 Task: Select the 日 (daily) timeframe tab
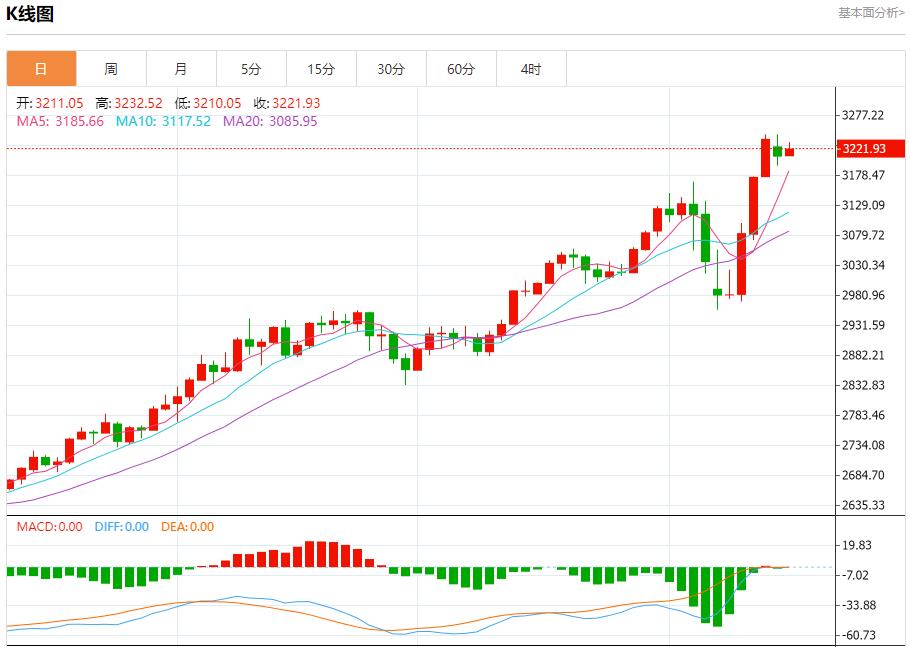(x=41, y=68)
